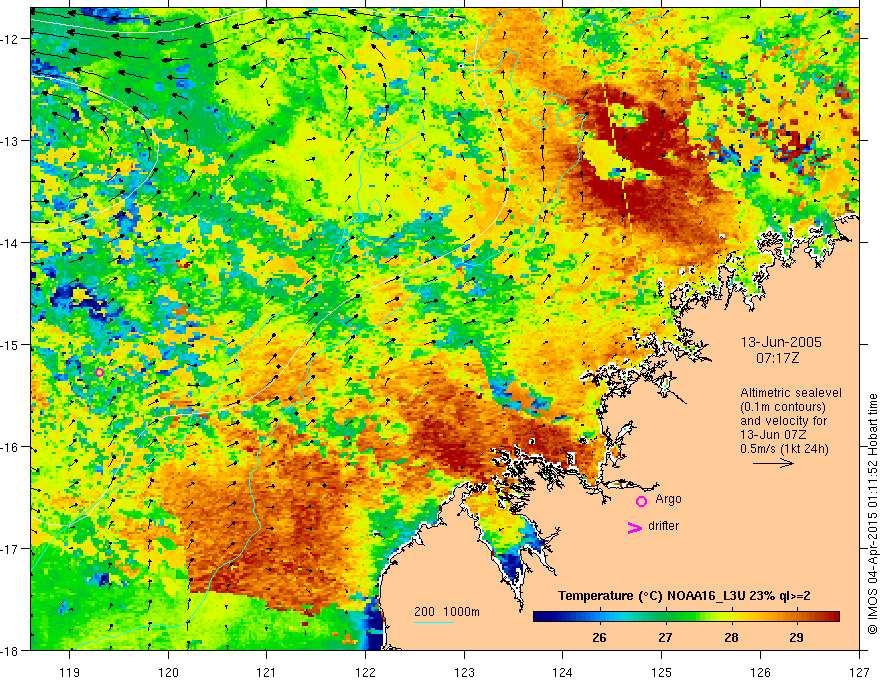This screenshot has height=680, width=880.
Task: Click the '200 1000m' isobath label
Action: pyautogui.click(x=447, y=612)
